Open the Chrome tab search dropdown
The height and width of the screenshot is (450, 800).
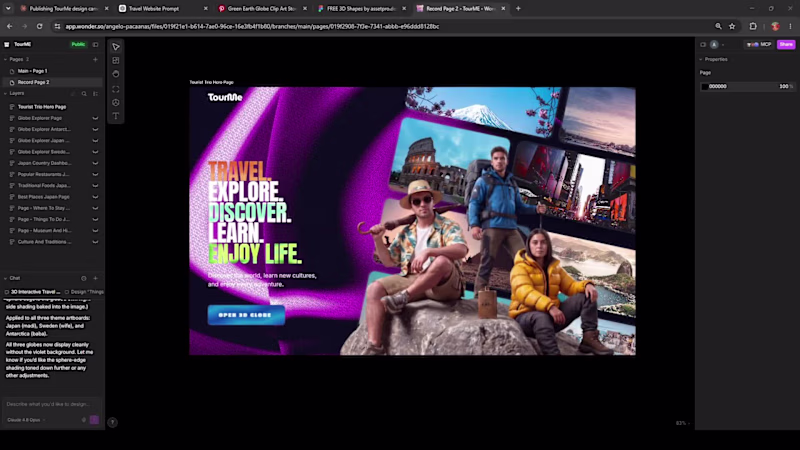[x=8, y=9]
